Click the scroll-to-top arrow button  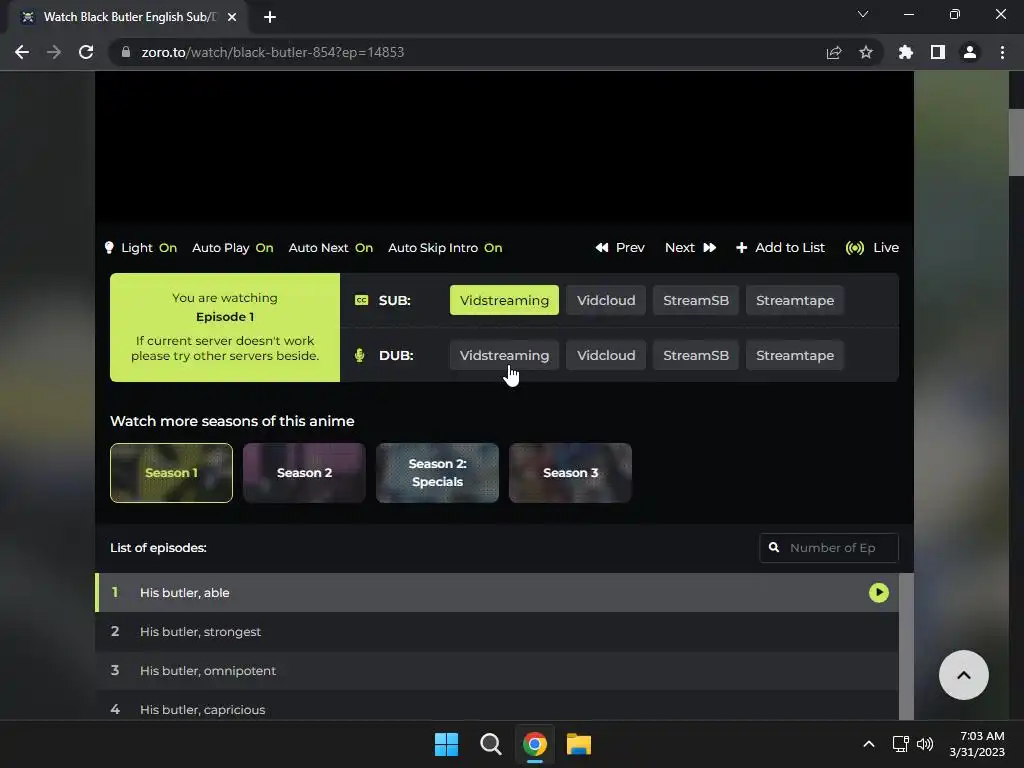tap(963, 675)
